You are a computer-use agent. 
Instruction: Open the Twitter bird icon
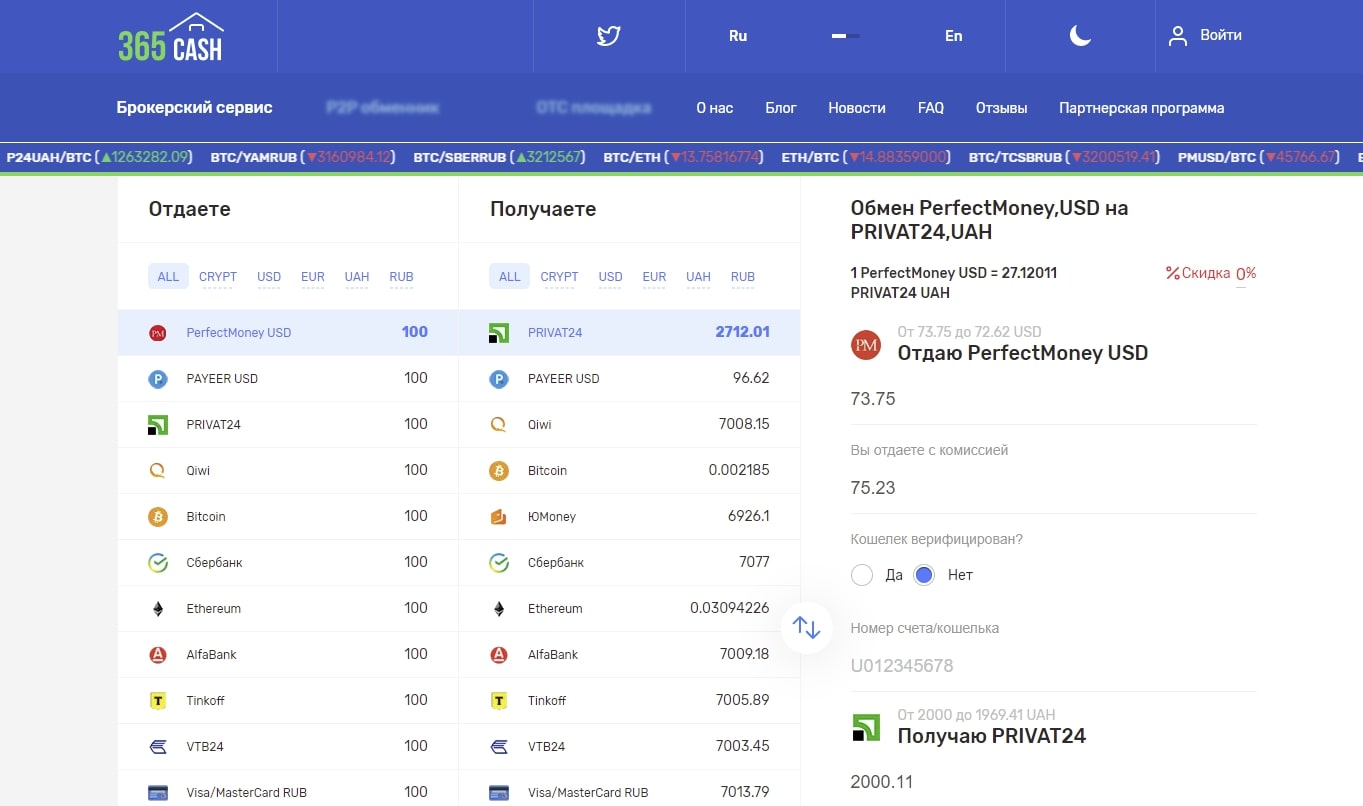click(x=609, y=36)
